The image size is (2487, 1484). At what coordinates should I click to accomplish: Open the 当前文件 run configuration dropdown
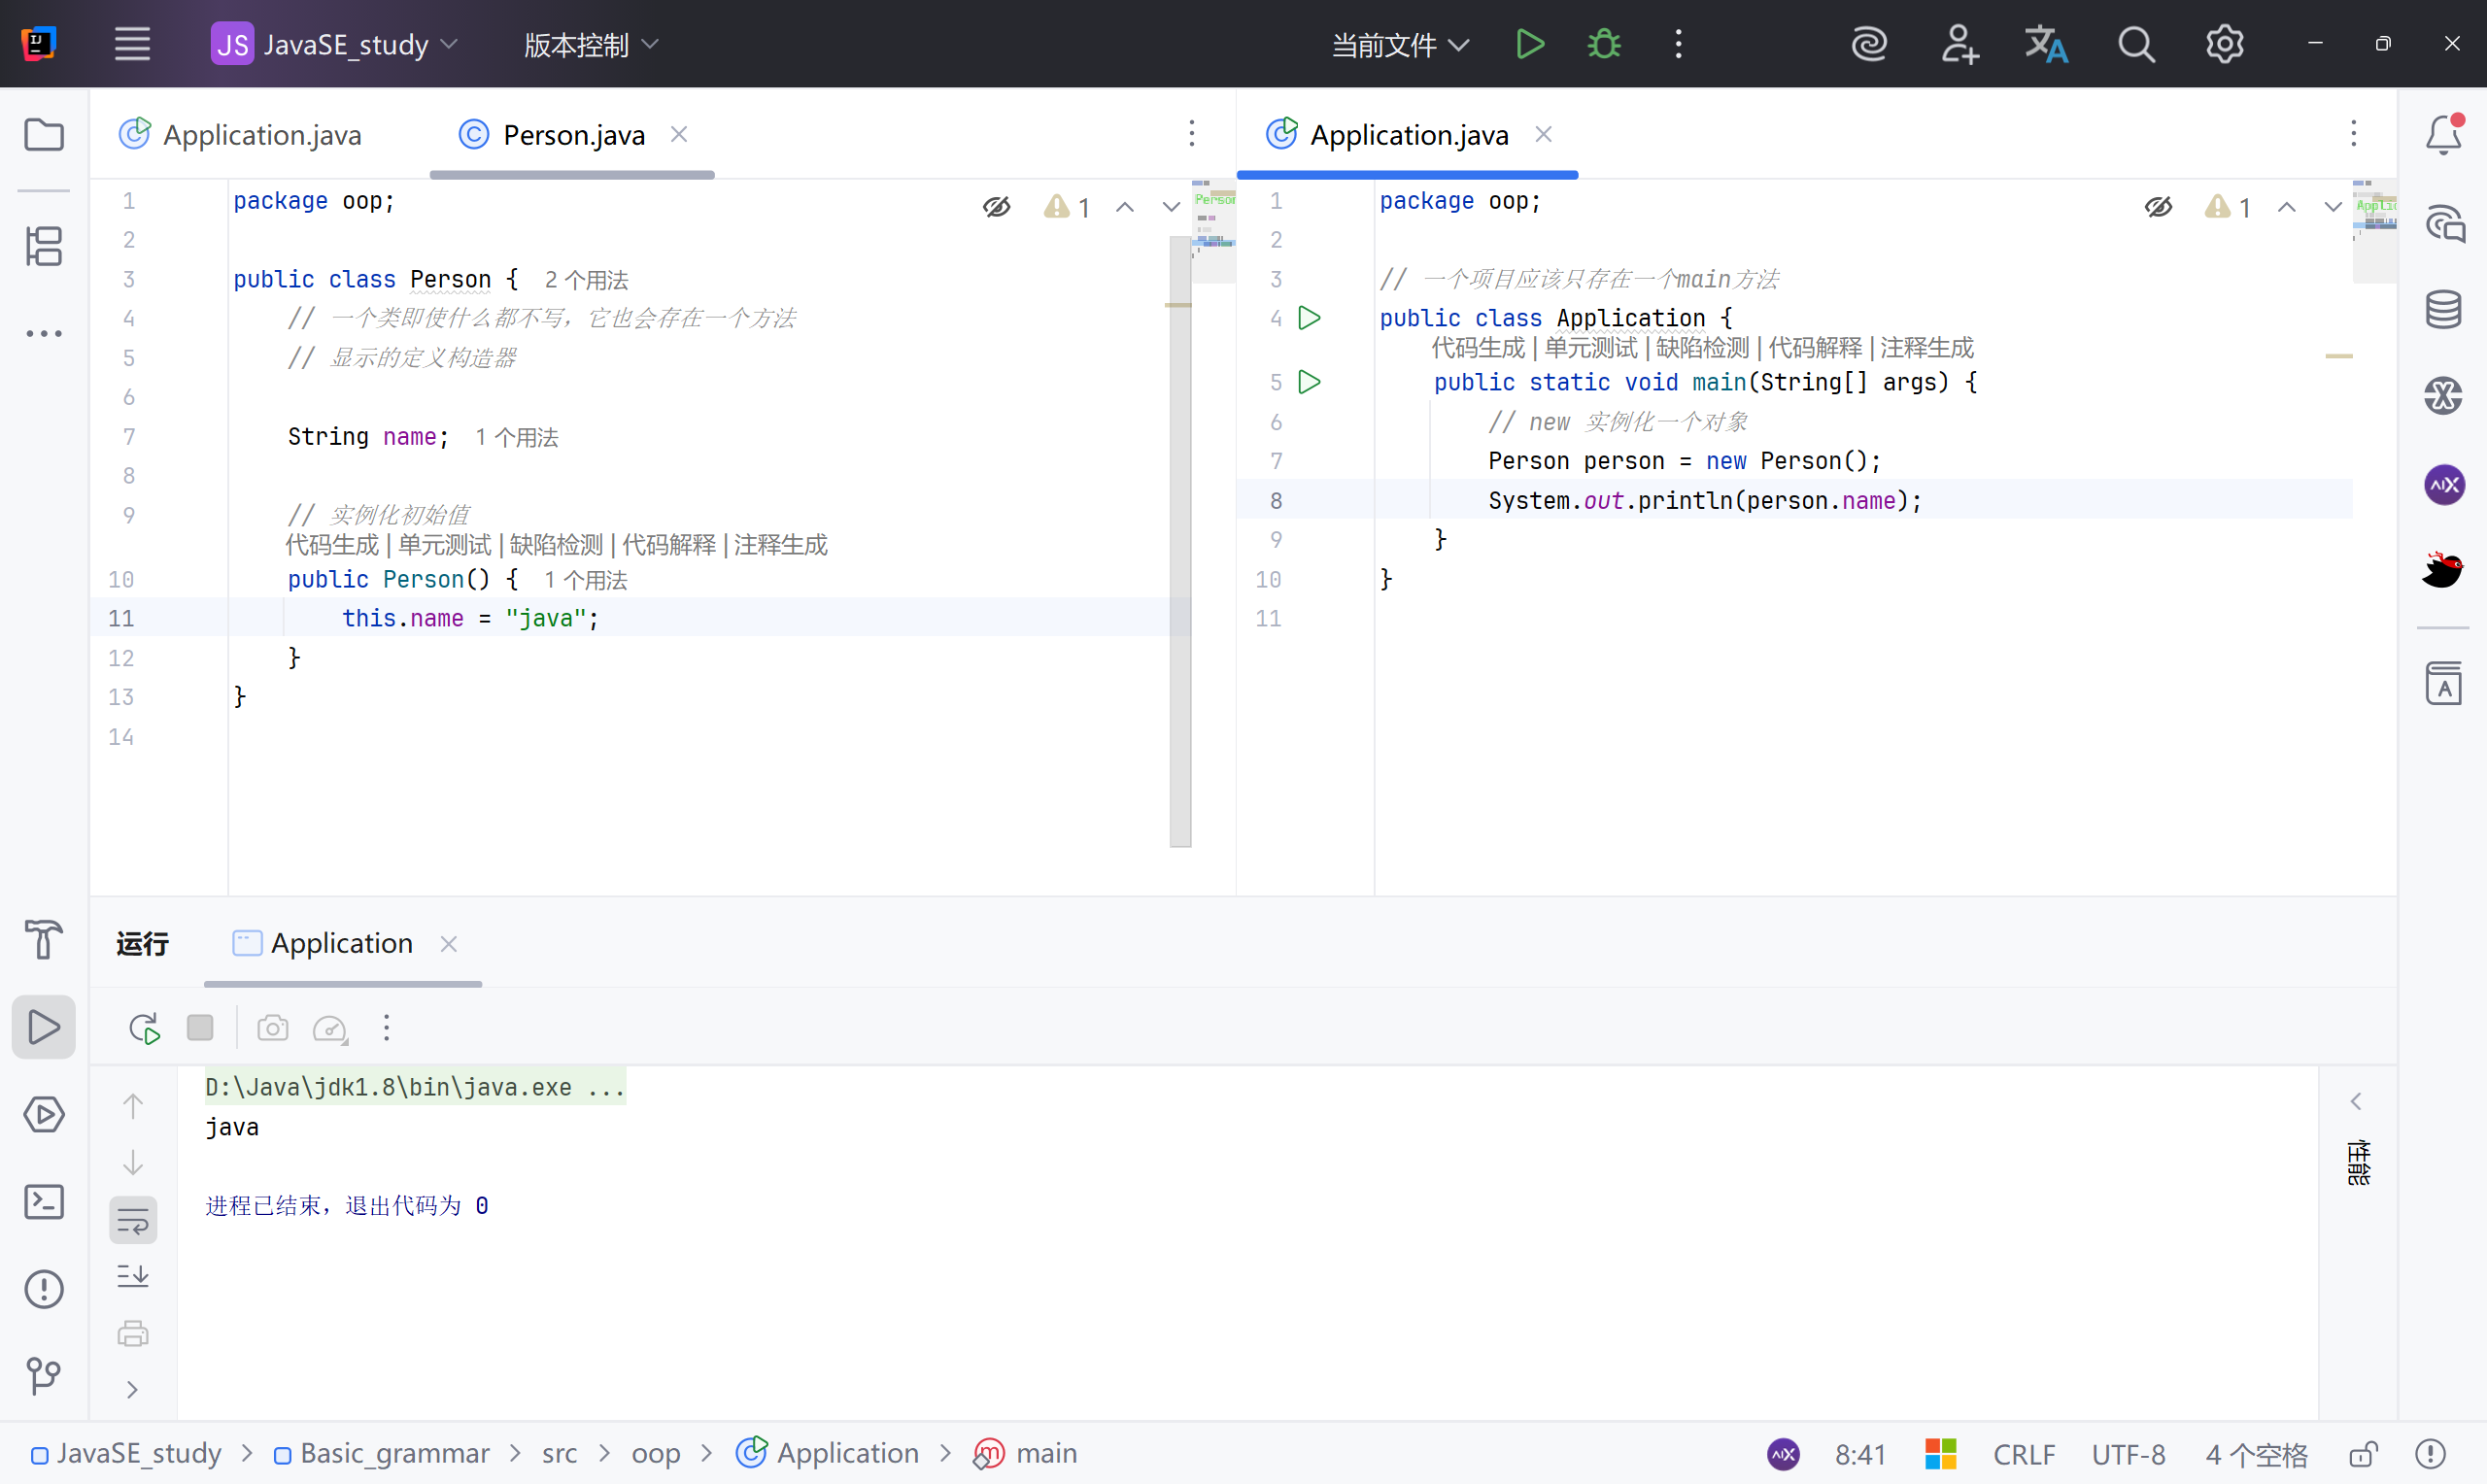click(1399, 44)
